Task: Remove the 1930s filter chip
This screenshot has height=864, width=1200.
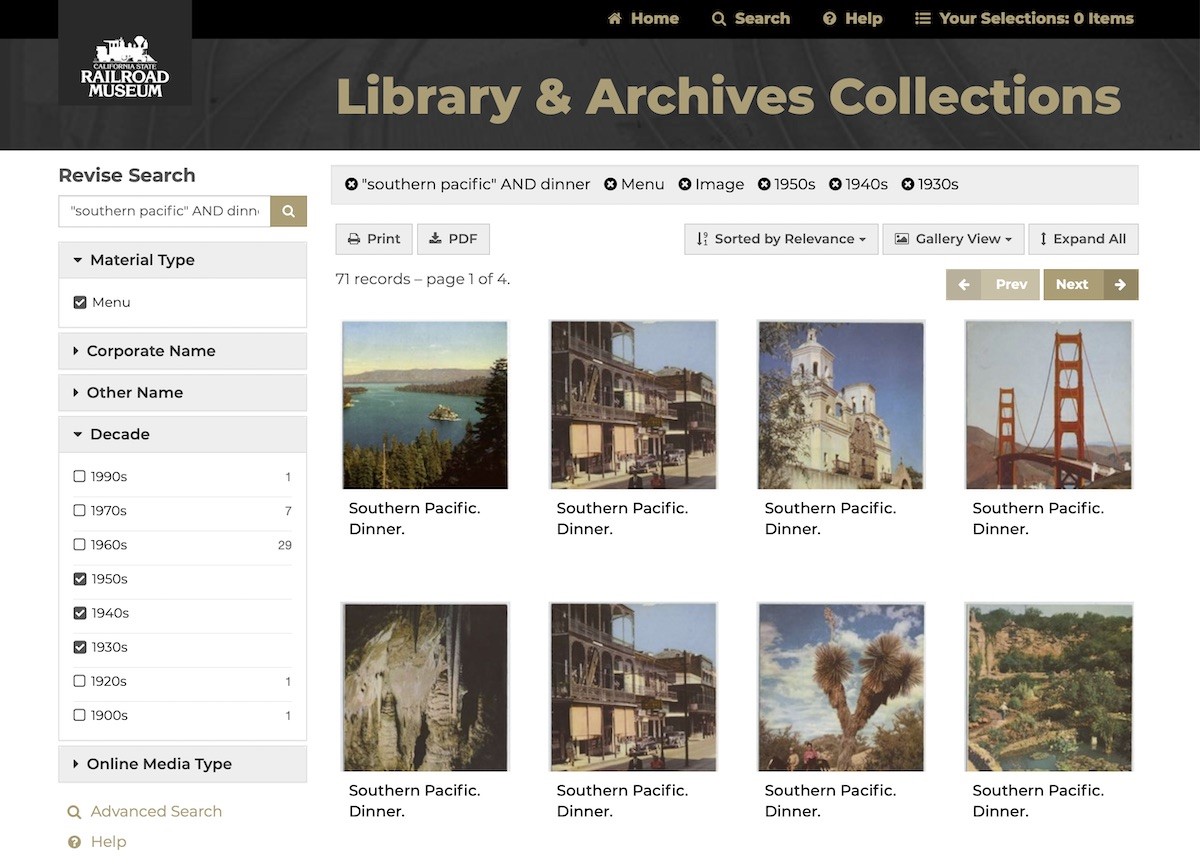Action: [908, 184]
